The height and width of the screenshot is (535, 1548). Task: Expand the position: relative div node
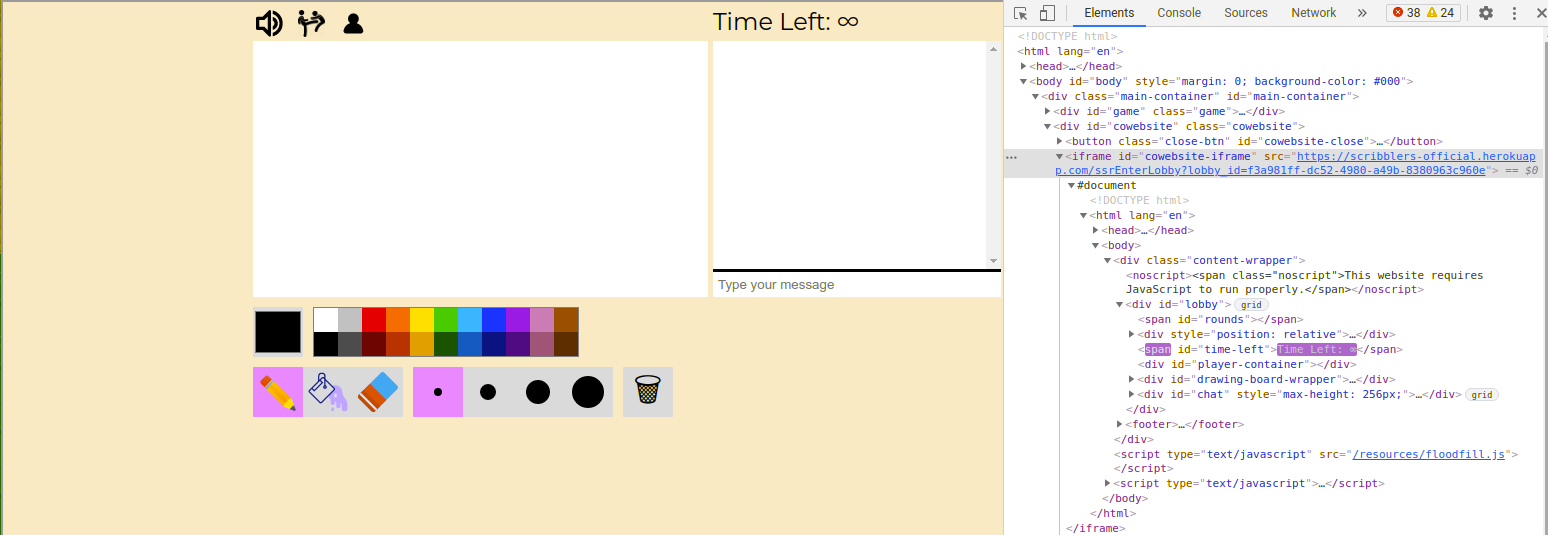click(1131, 334)
